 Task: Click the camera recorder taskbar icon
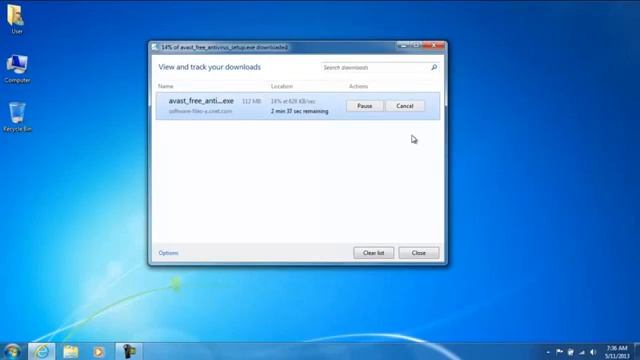tap(129, 352)
